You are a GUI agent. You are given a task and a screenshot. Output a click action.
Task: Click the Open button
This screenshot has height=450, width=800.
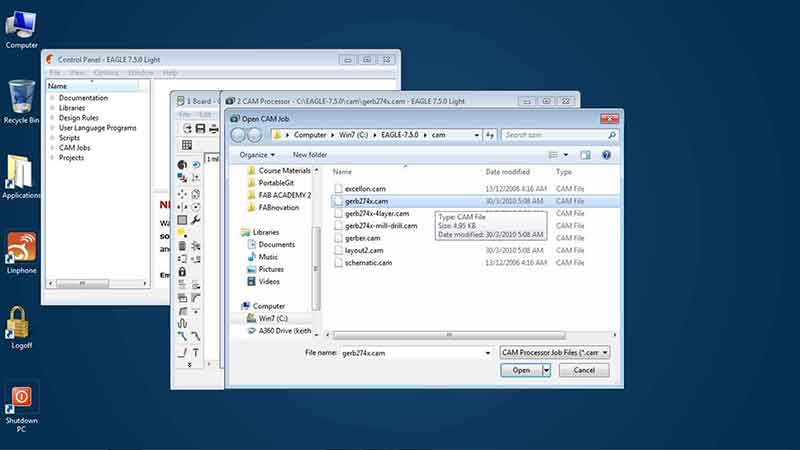point(521,370)
